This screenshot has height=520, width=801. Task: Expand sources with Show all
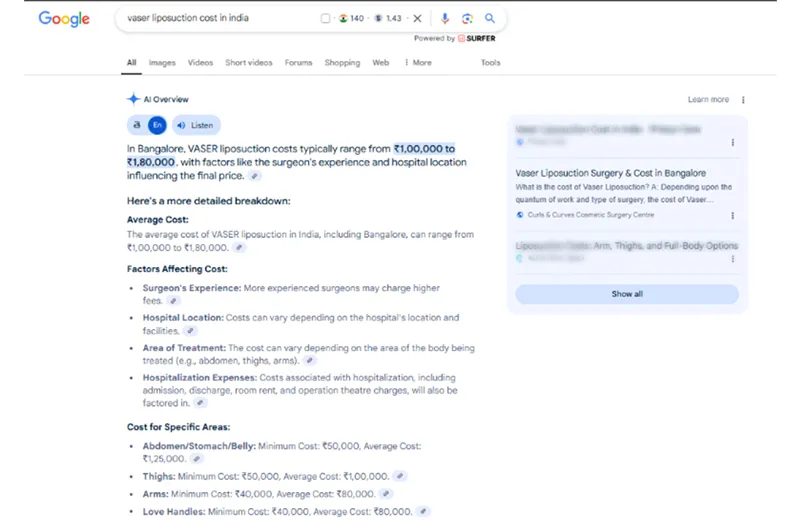626,294
